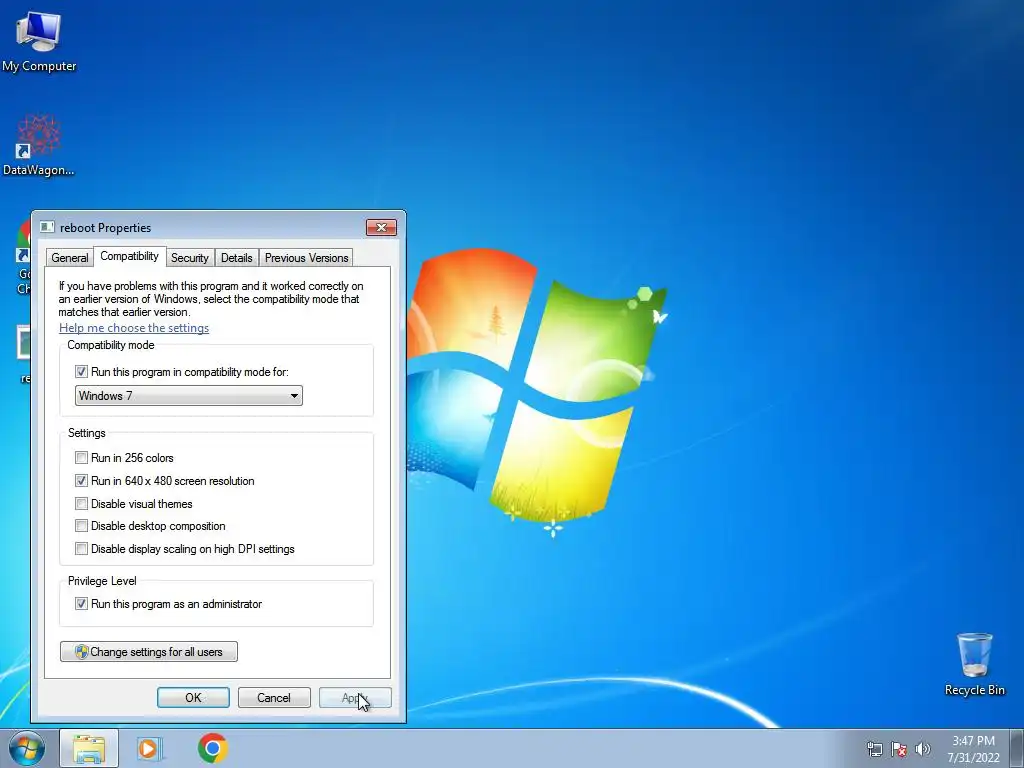The image size is (1024, 768).
Task: Click the Cancel button
Action: [274, 697]
